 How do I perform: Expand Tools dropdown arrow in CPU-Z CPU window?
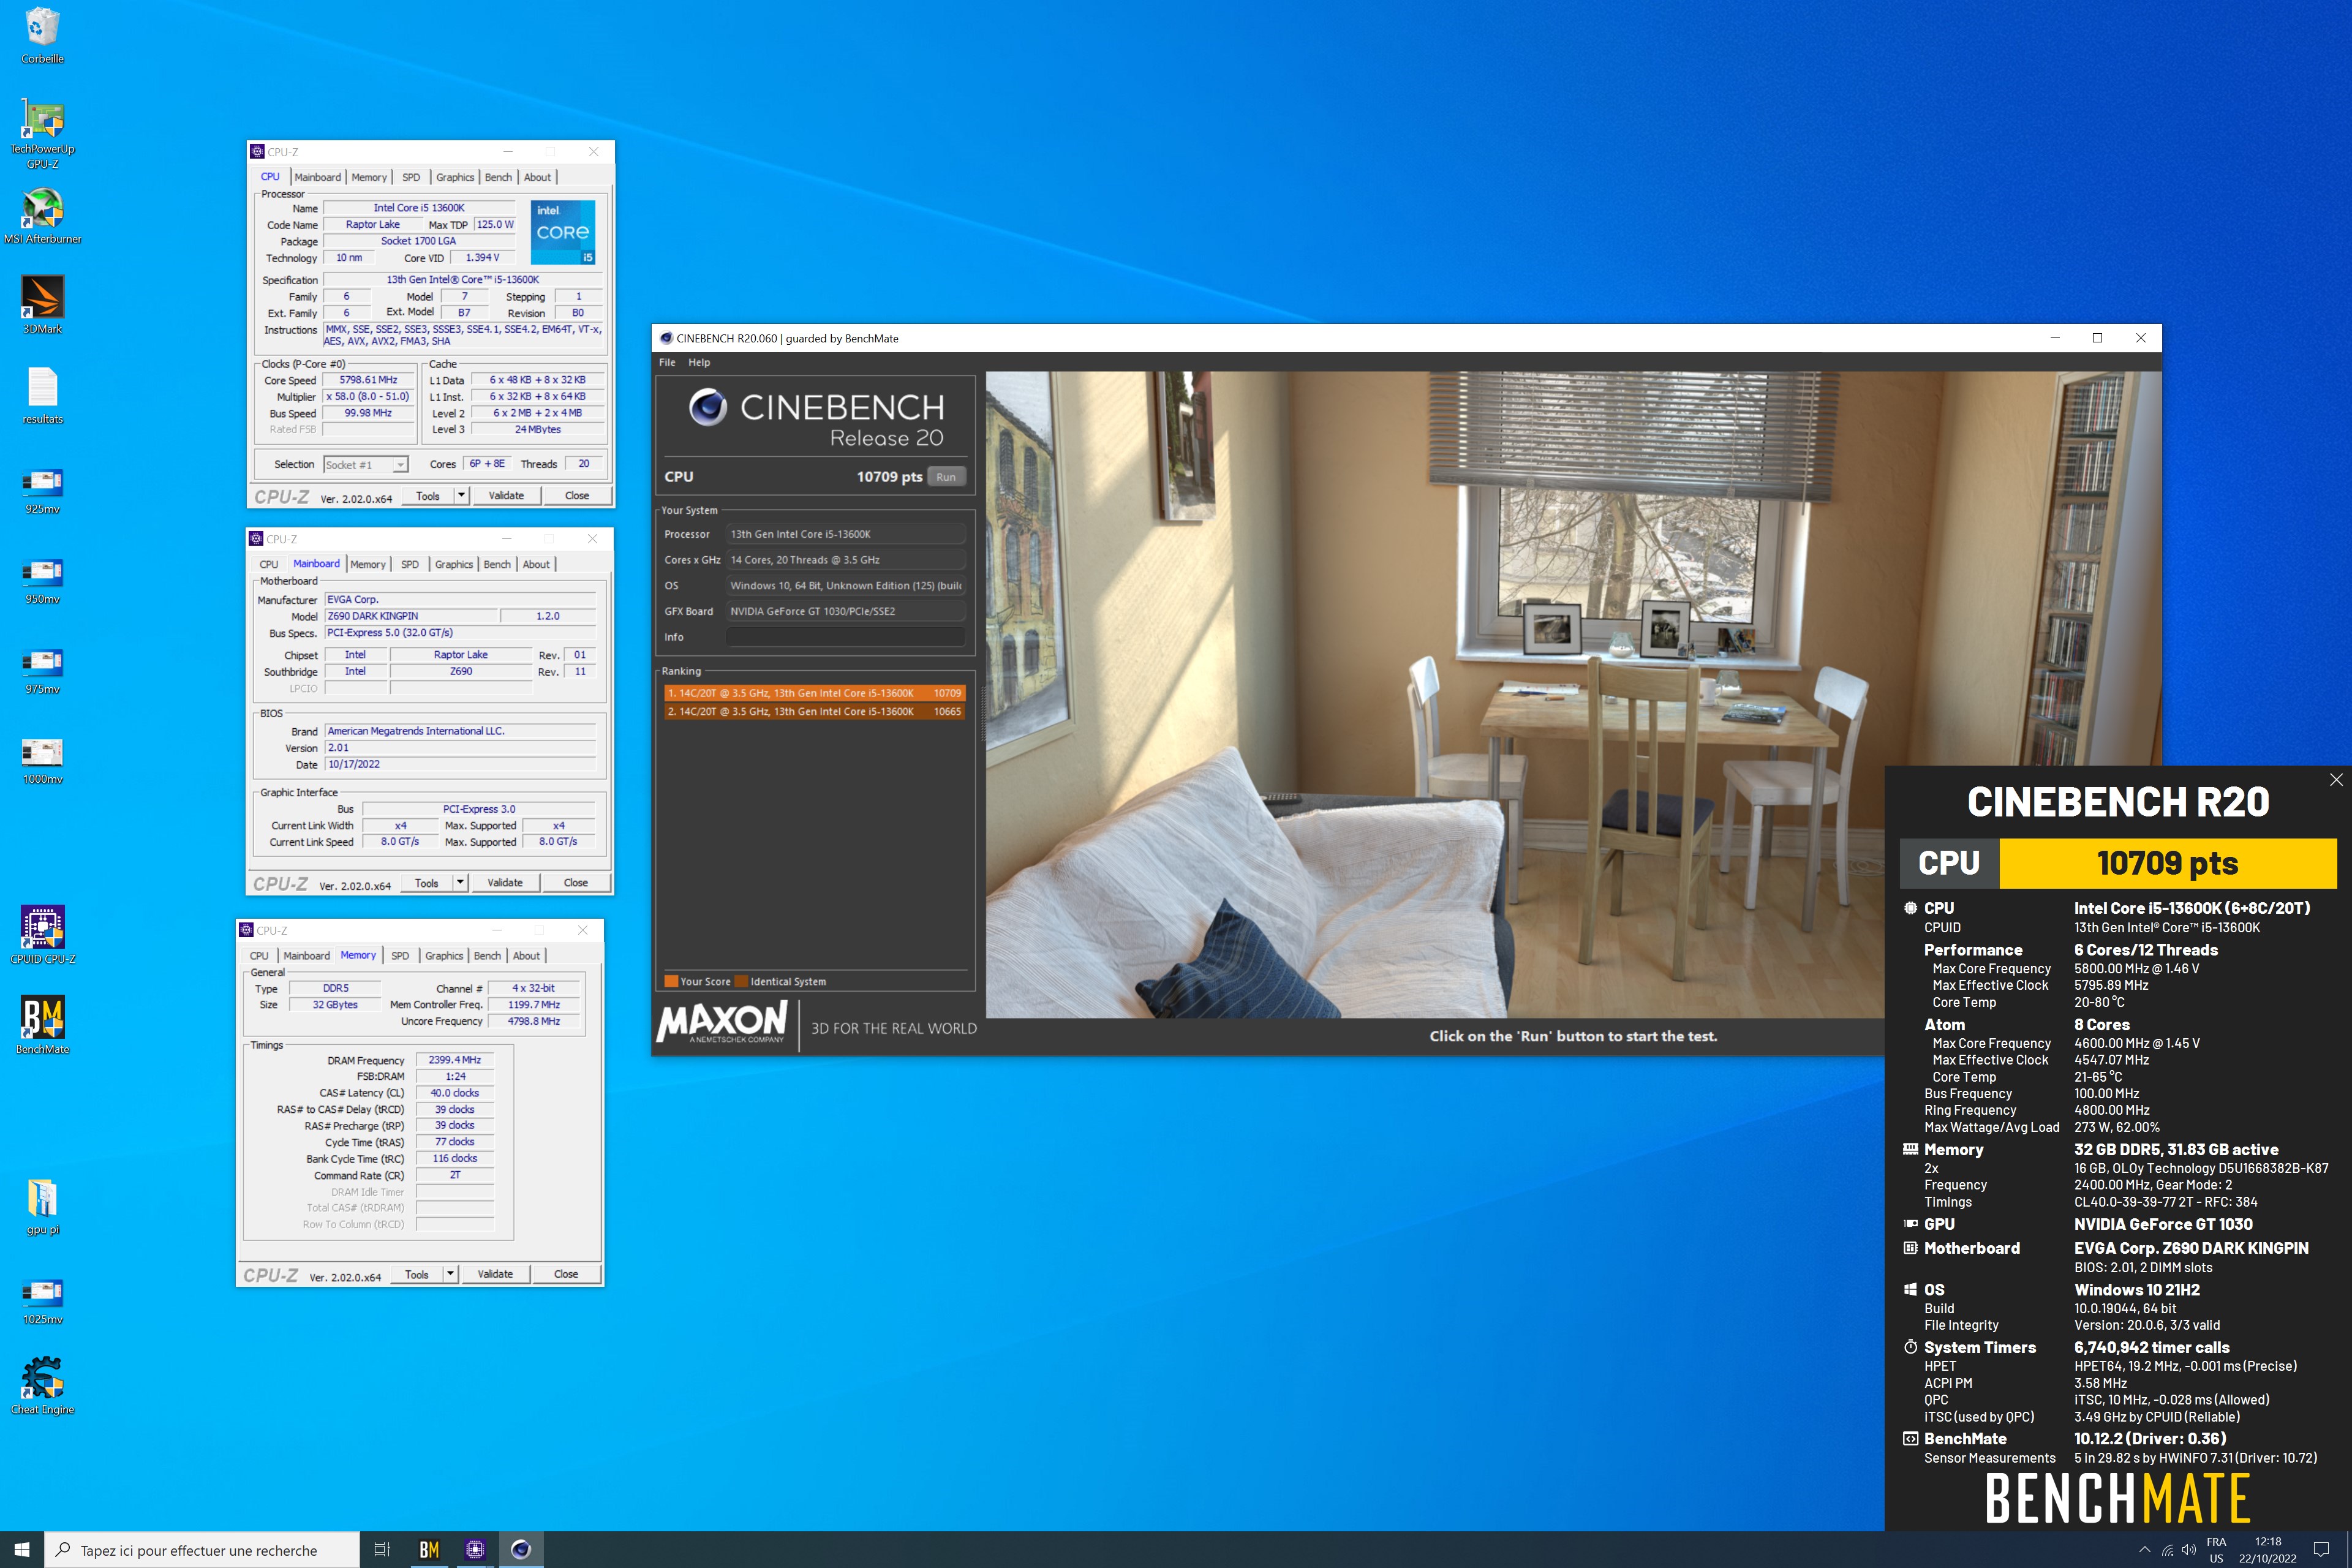(x=461, y=495)
